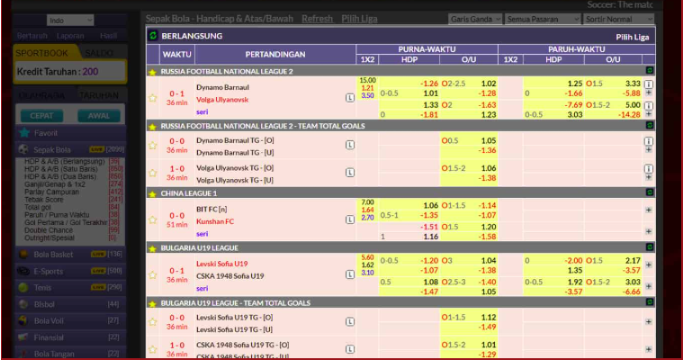Select odds 15.00 for Dynamo Barnaul 1X2

[368, 80]
